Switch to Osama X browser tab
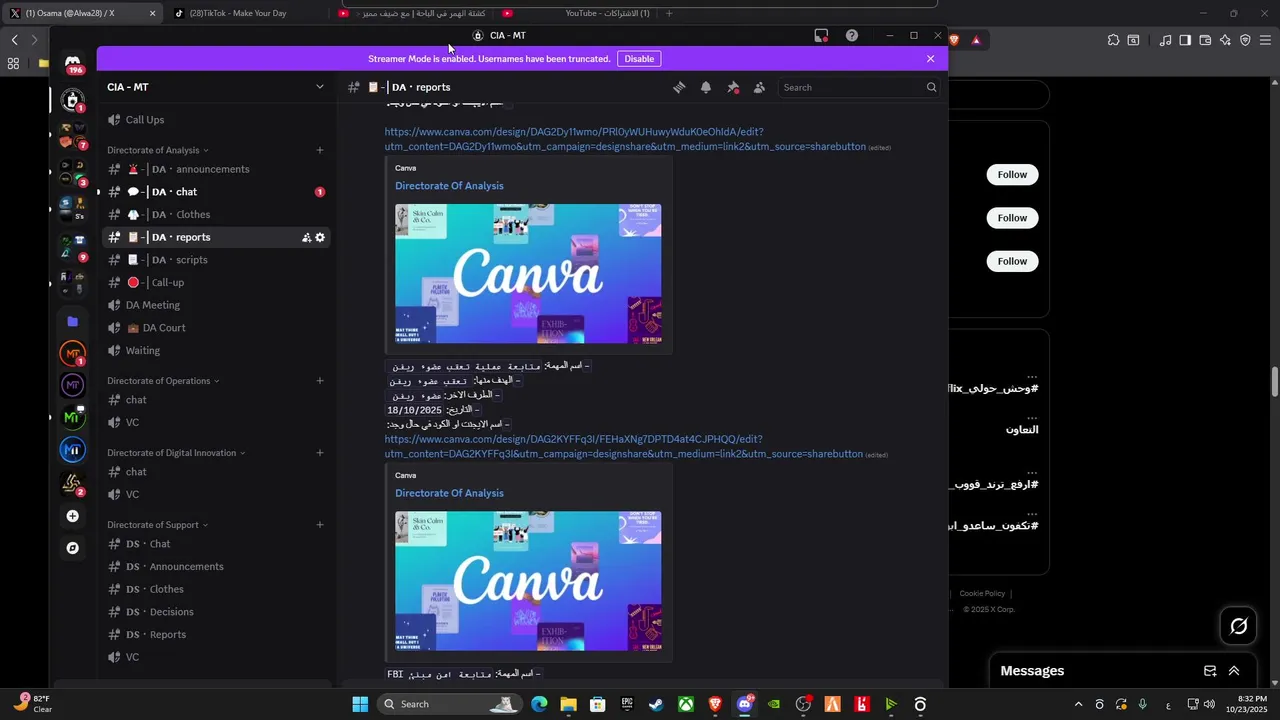The height and width of the screenshot is (720, 1280). [83, 13]
